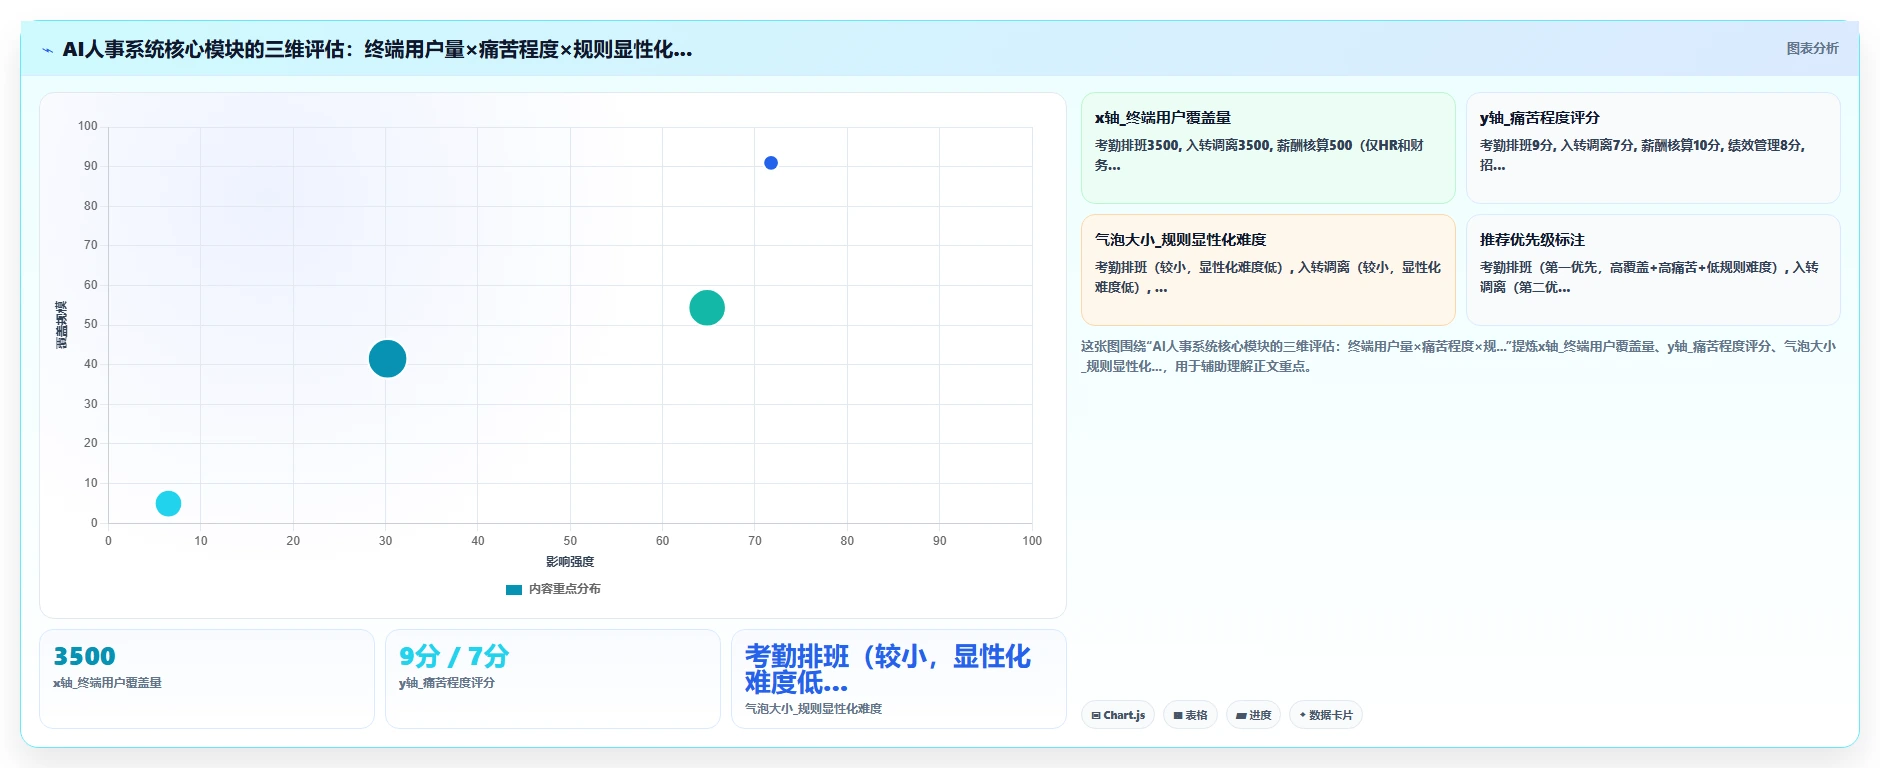The height and width of the screenshot is (768, 1880).
Task: Click the 内容重点分布 legend label
Action: 565,589
